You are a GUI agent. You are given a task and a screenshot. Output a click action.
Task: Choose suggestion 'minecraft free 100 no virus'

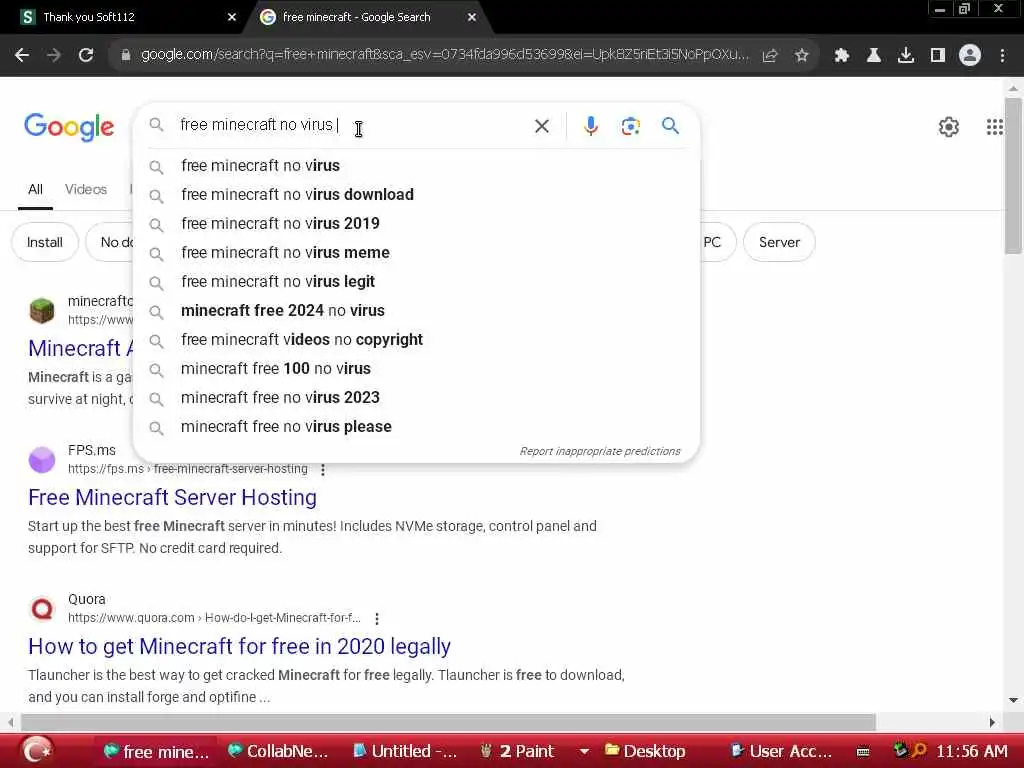(x=416, y=368)
